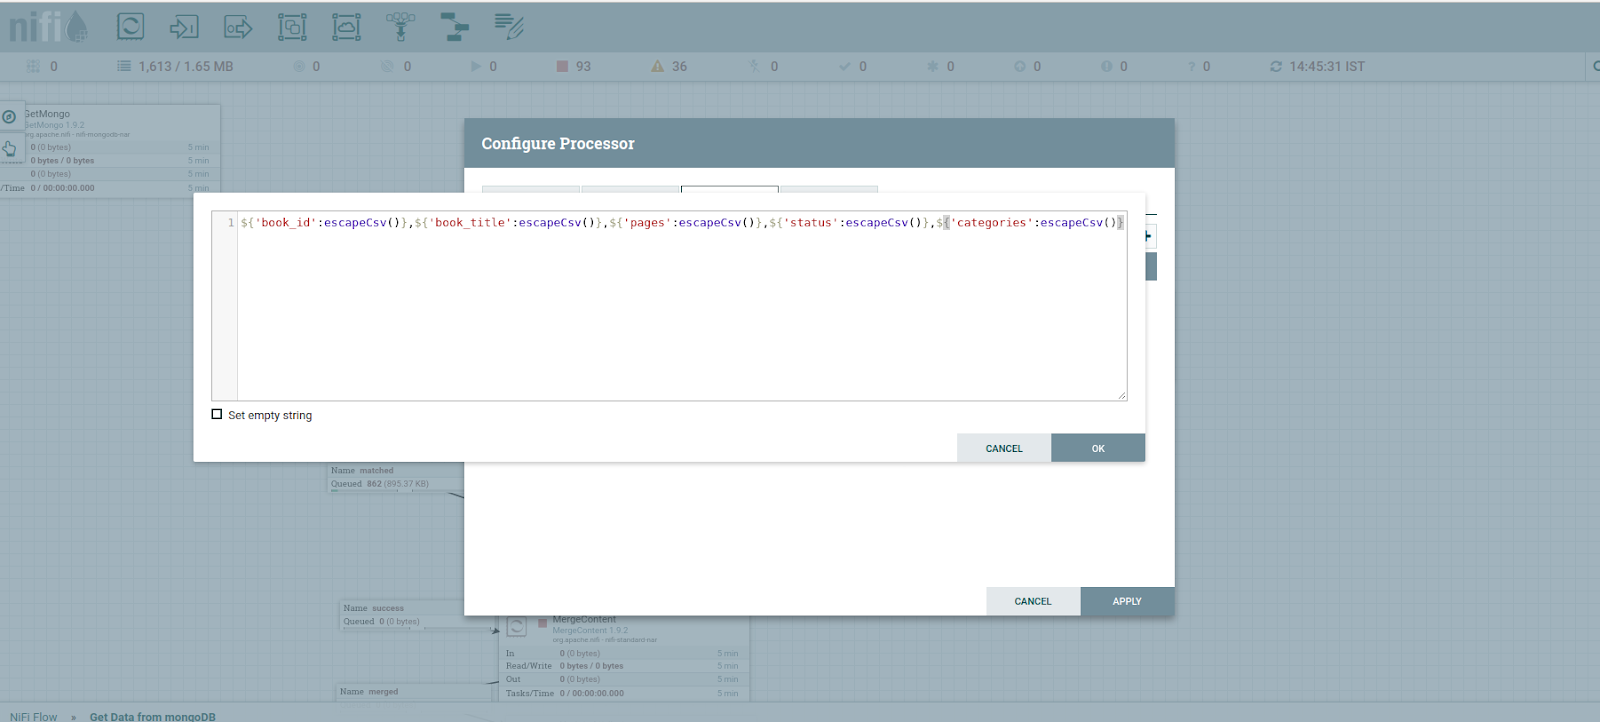Click the Operate hand icon on left palette
The width and height of the screenshot is (1600, 722).
[x=9, y=149]
